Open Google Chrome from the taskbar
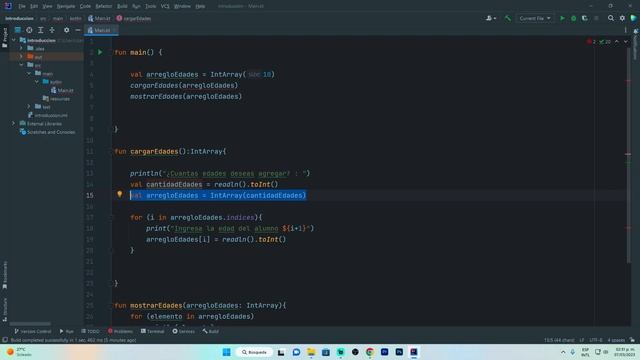 [370, 352]
